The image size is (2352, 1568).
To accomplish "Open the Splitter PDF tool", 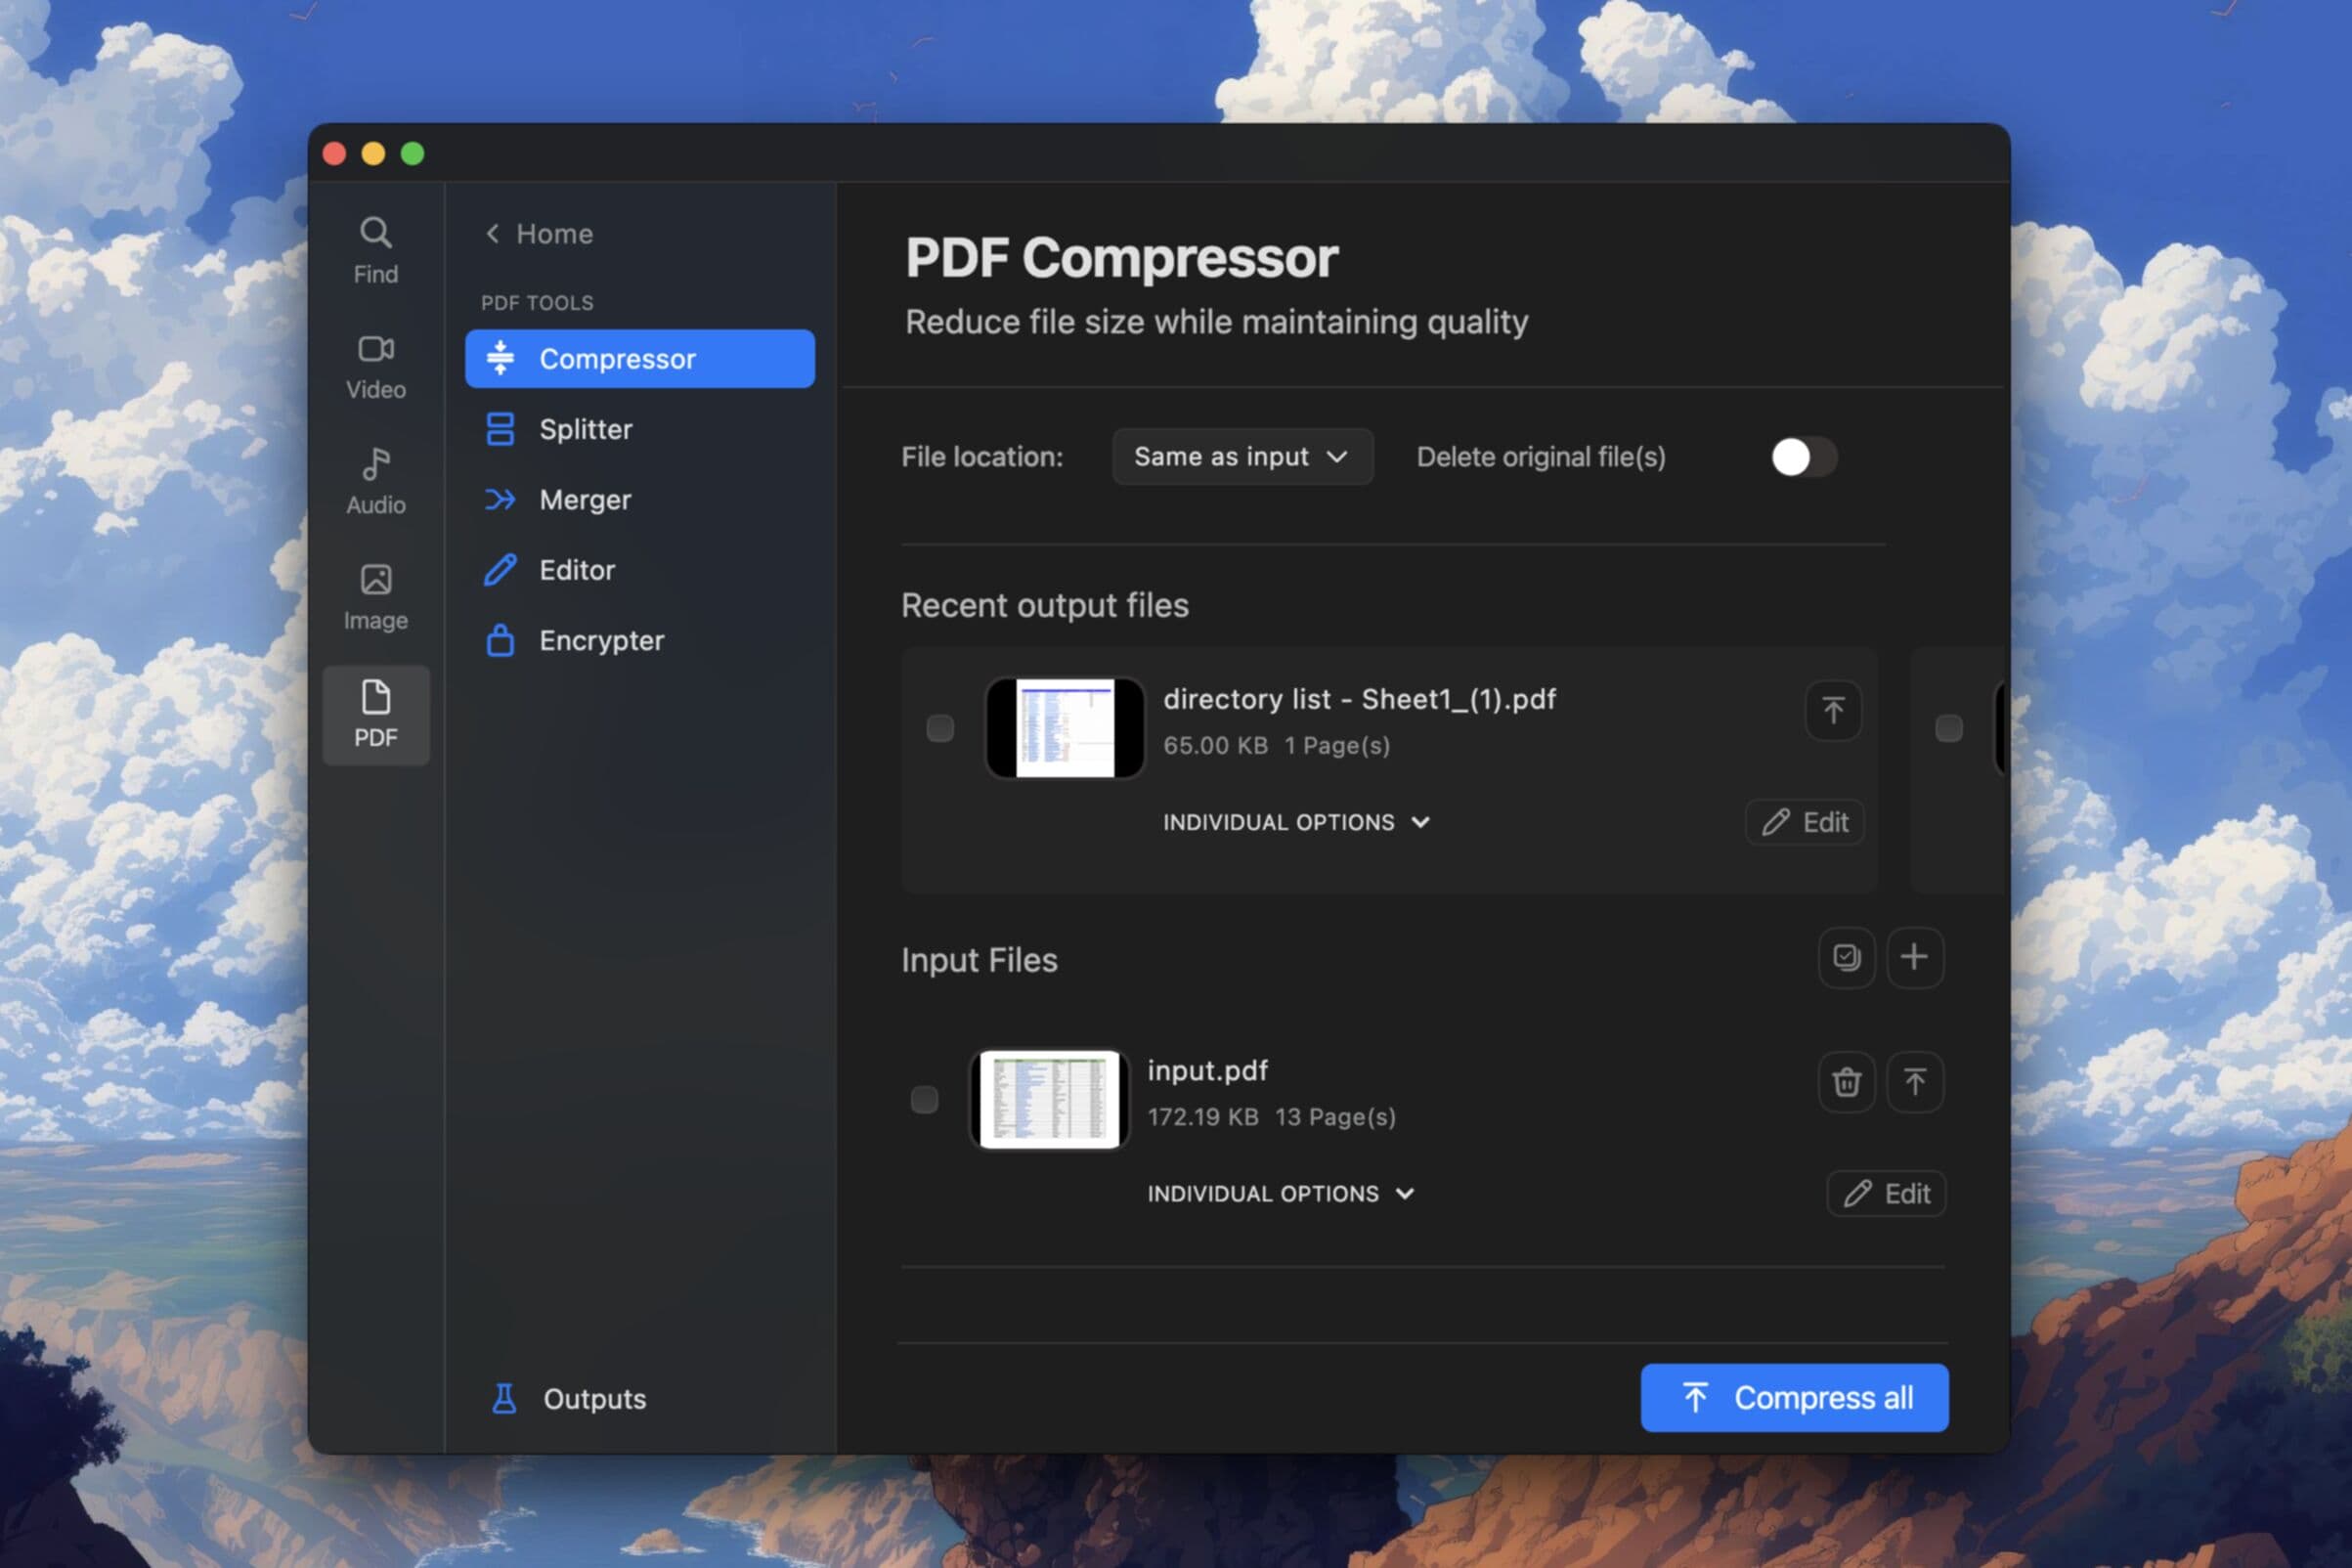I will click(640, 429).
